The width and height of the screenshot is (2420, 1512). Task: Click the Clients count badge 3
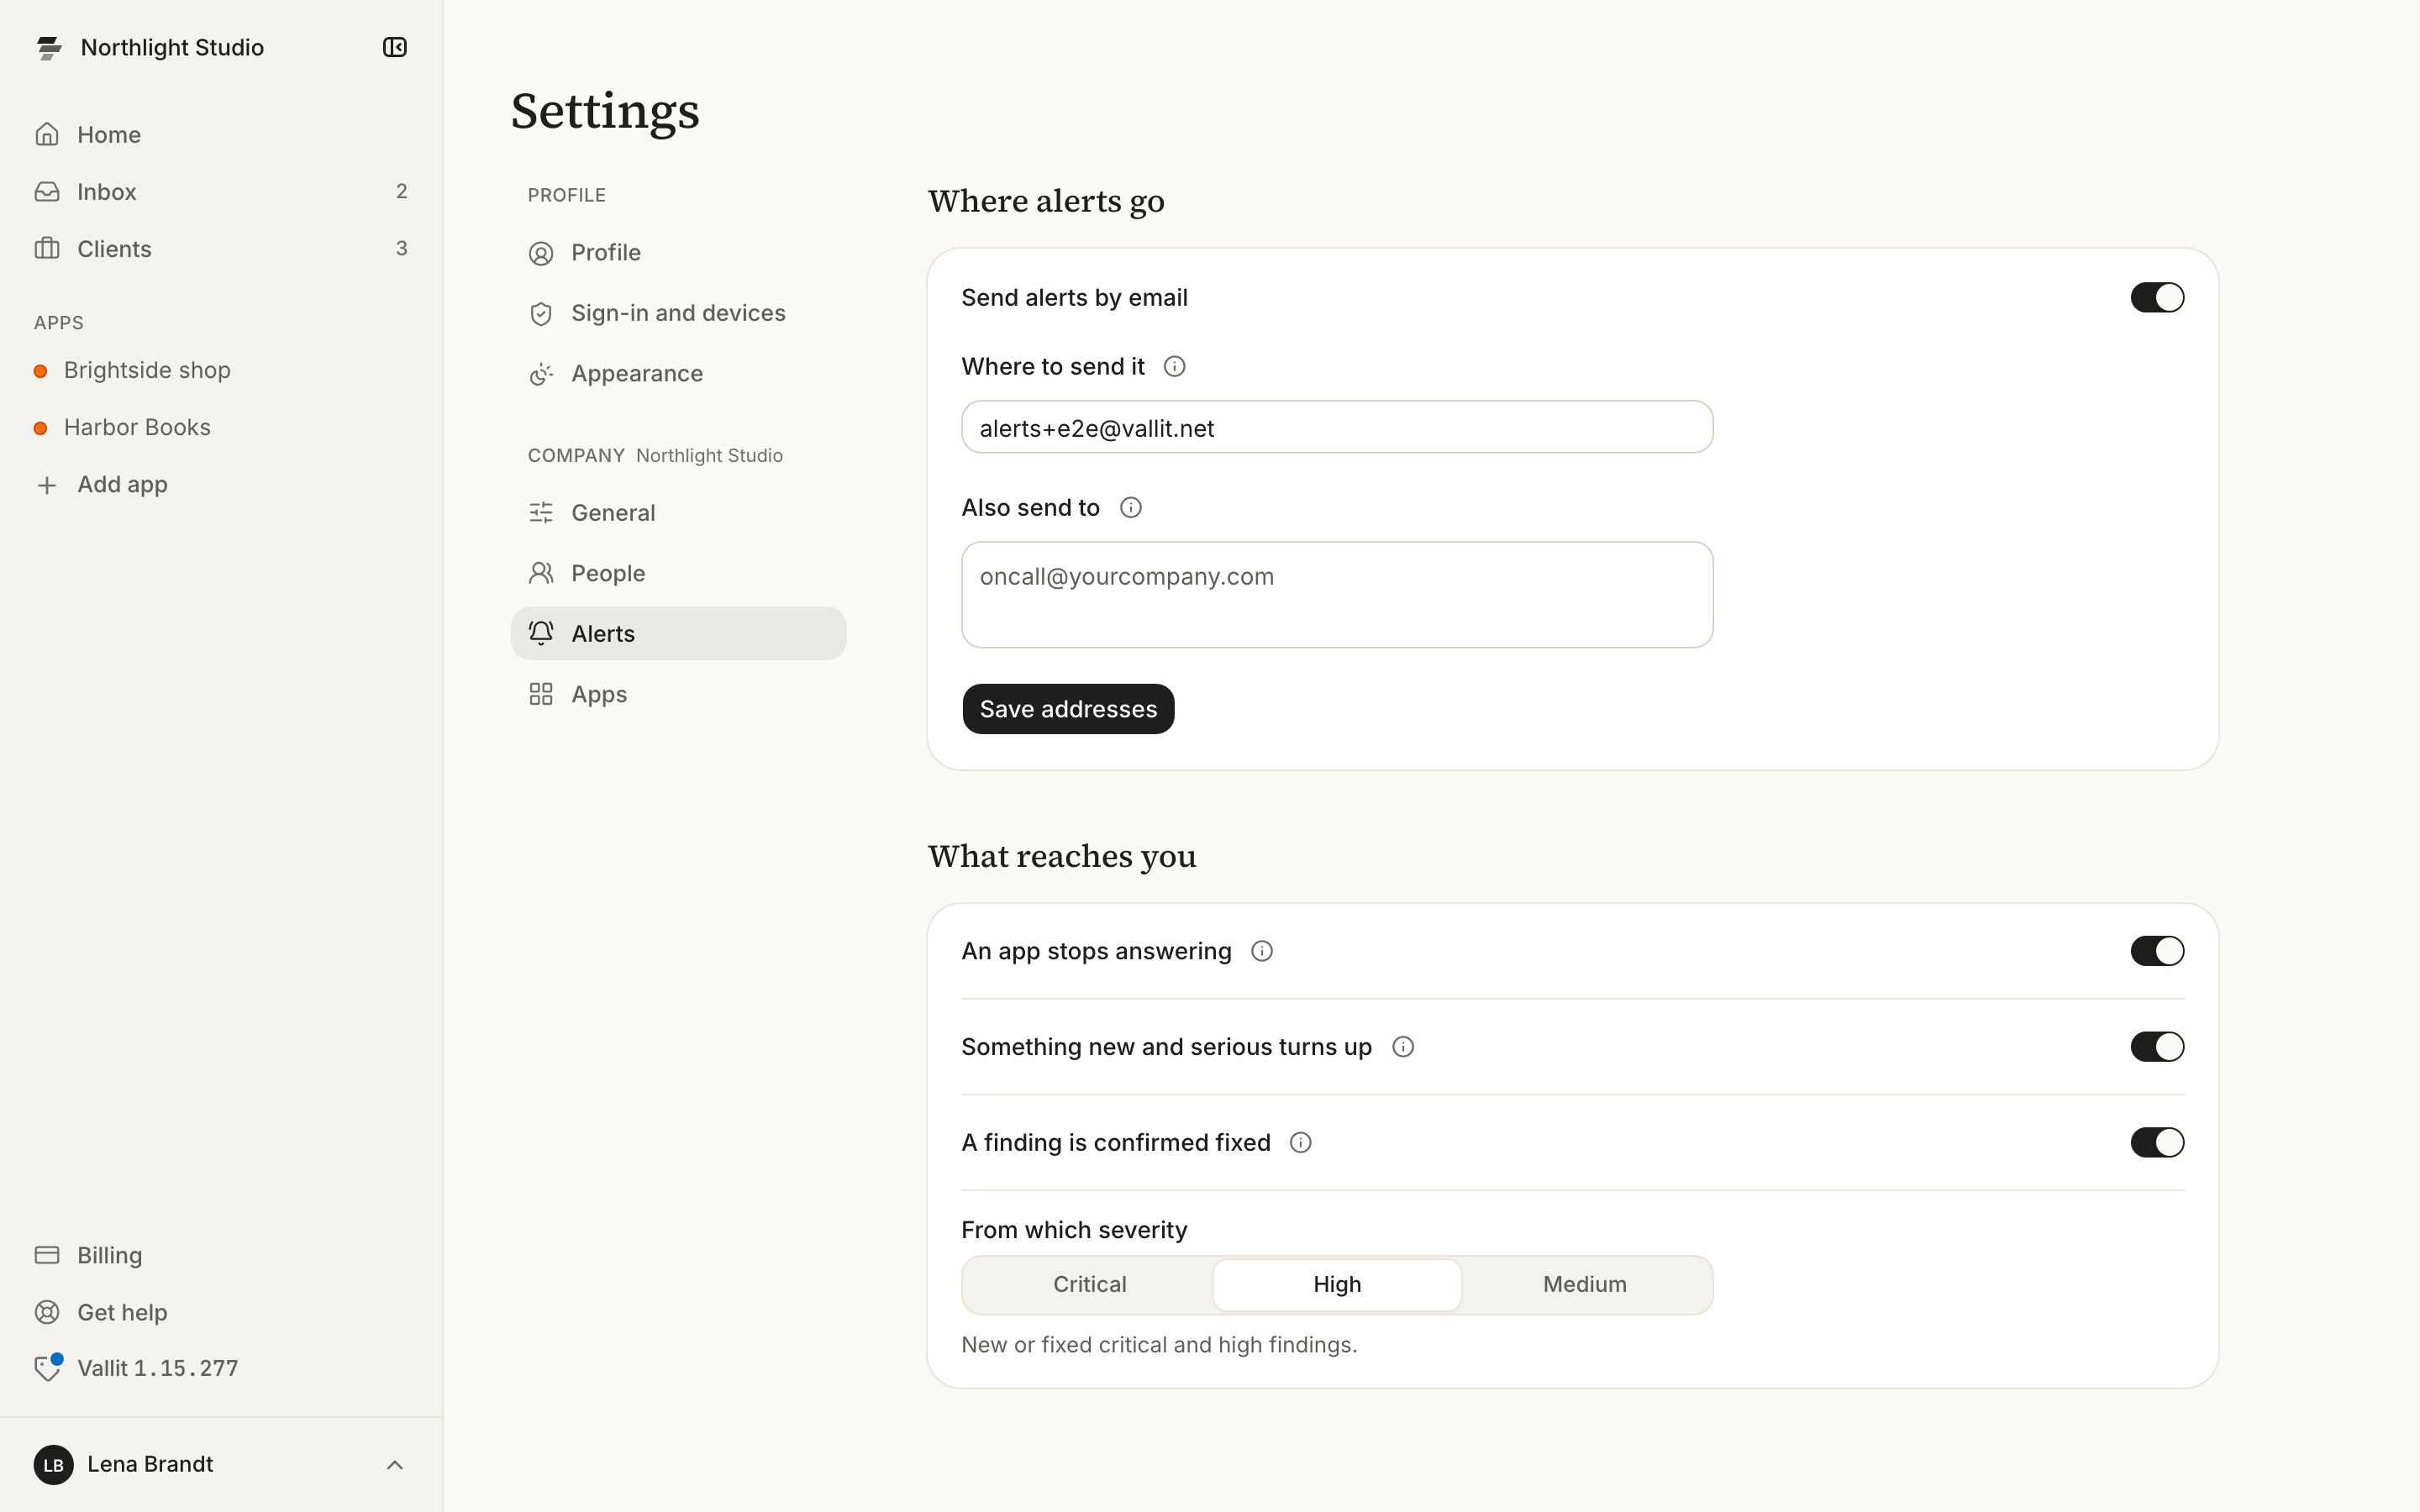401,248
